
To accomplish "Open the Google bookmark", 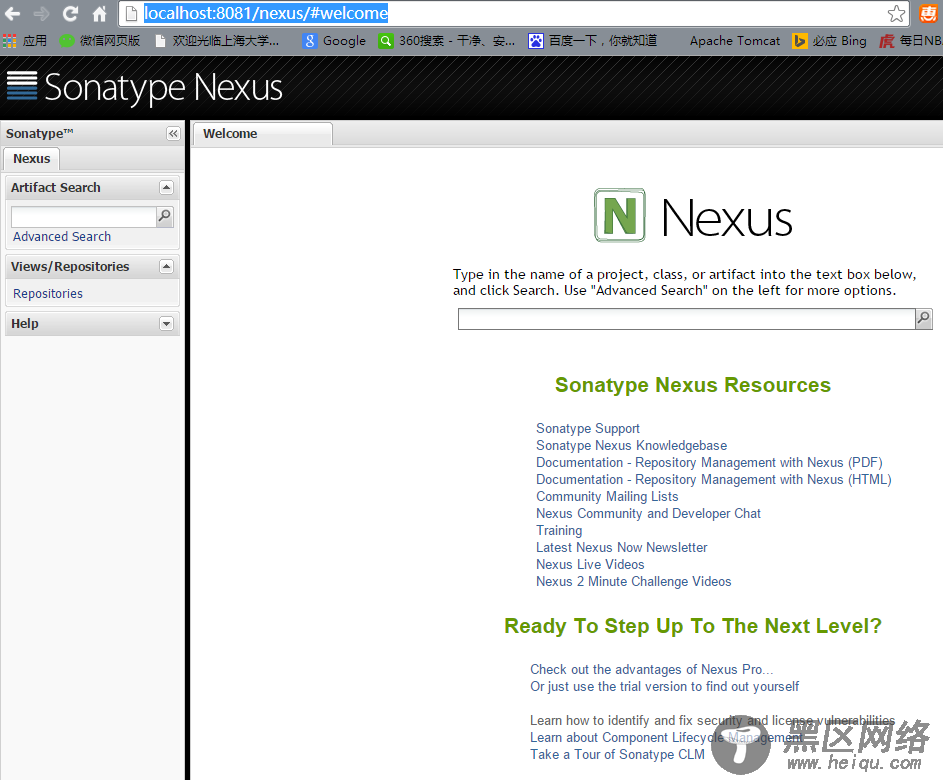I will (x=334, y=41).
